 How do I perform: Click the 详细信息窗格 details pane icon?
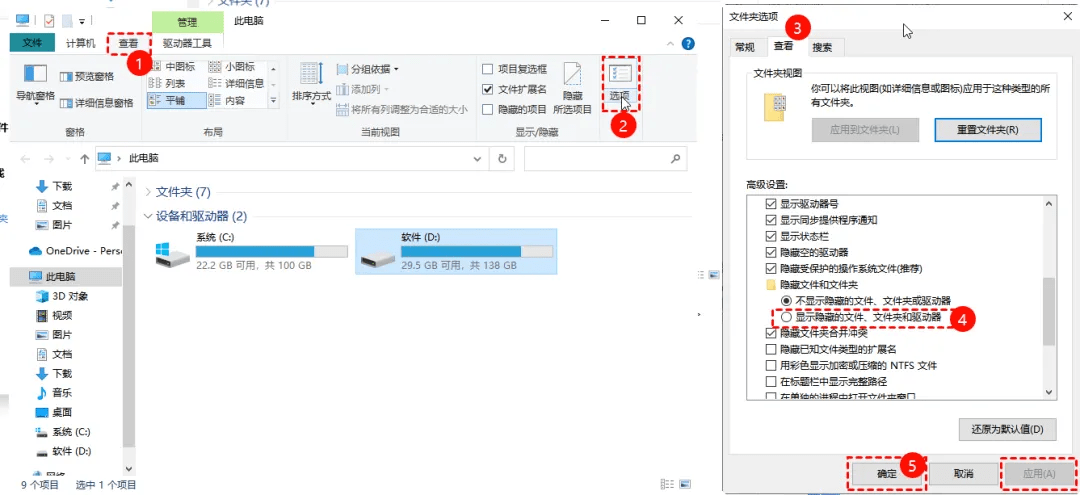click(66, 103)
